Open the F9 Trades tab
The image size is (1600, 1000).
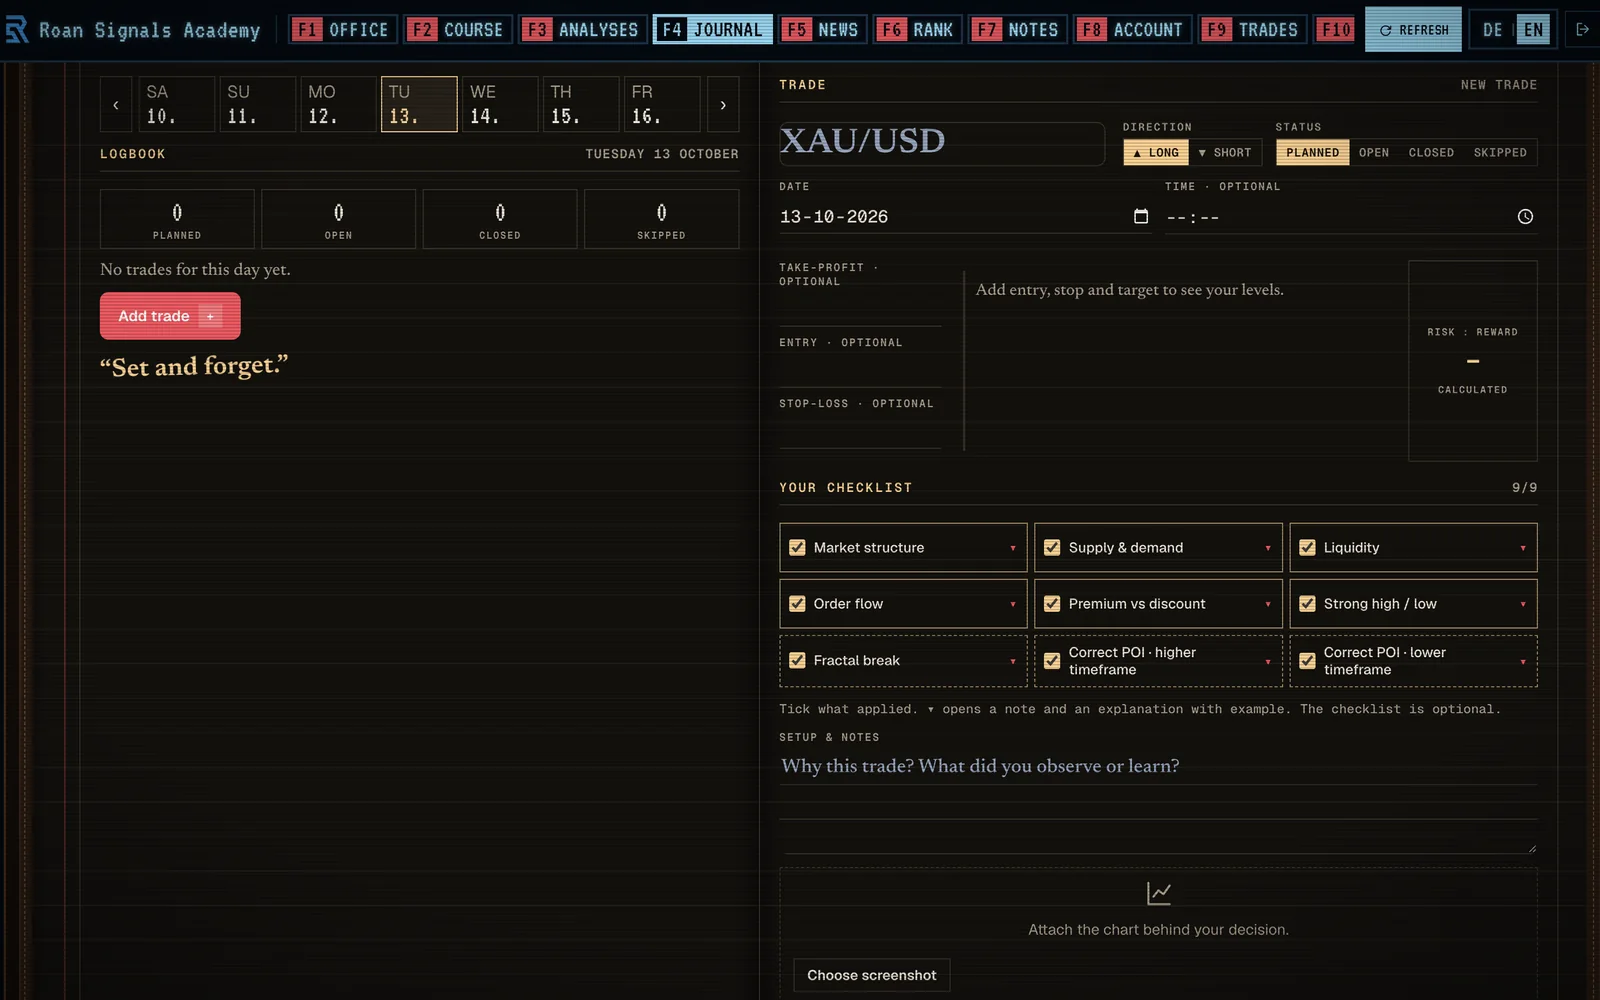(x=1253, y=30)
